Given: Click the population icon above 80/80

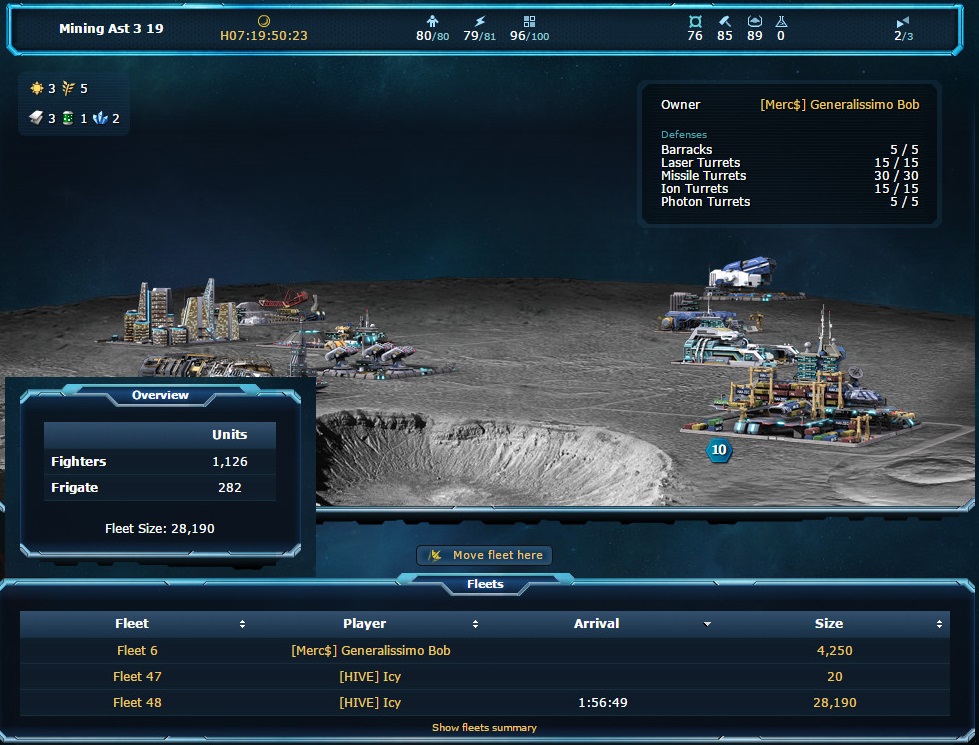Looking at the screenshot, I should [x=432, y=21].
